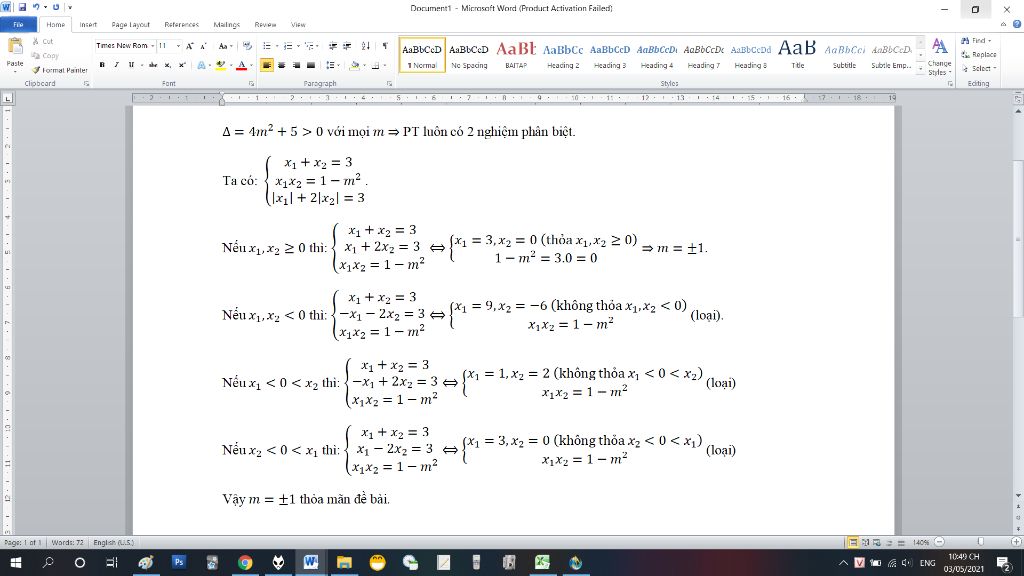The height and width of the screenshot is (576, 1024).
Task: Open the Borders dropdown arrow
Action: pyautogui.click(x=384, y=65)
